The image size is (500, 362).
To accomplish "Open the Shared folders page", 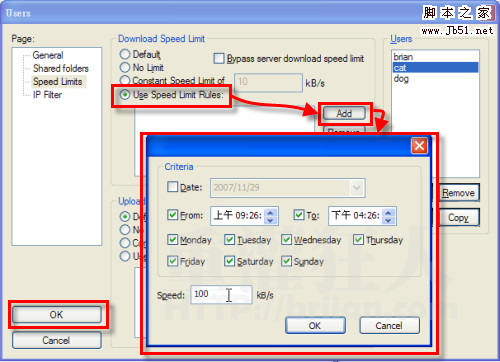I will 61,68.
